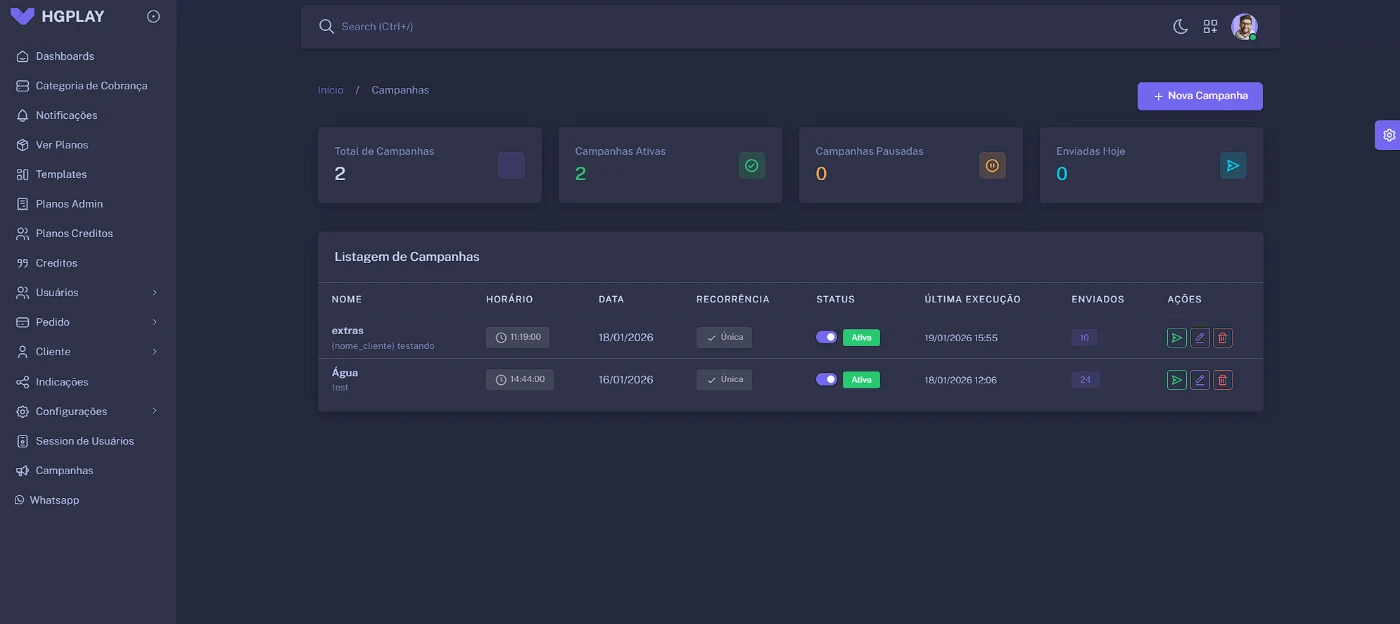1400x624 pixels.
Task: Delete the 'Água' campaign trash icon
Action: click(x=1222, y=380)
